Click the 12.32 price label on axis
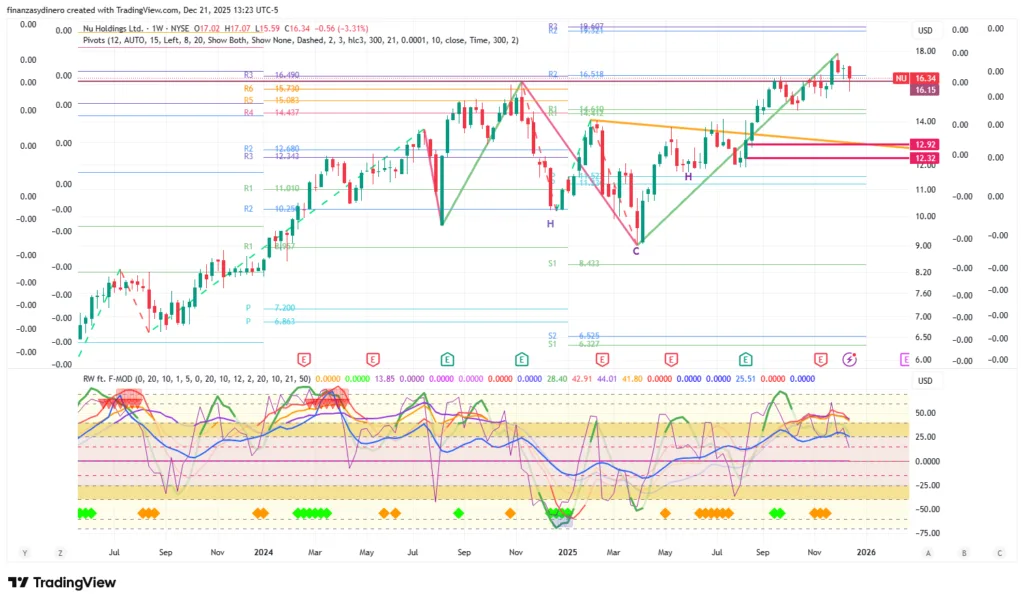This screenshot has height=603, width=1024. [923, 158]
